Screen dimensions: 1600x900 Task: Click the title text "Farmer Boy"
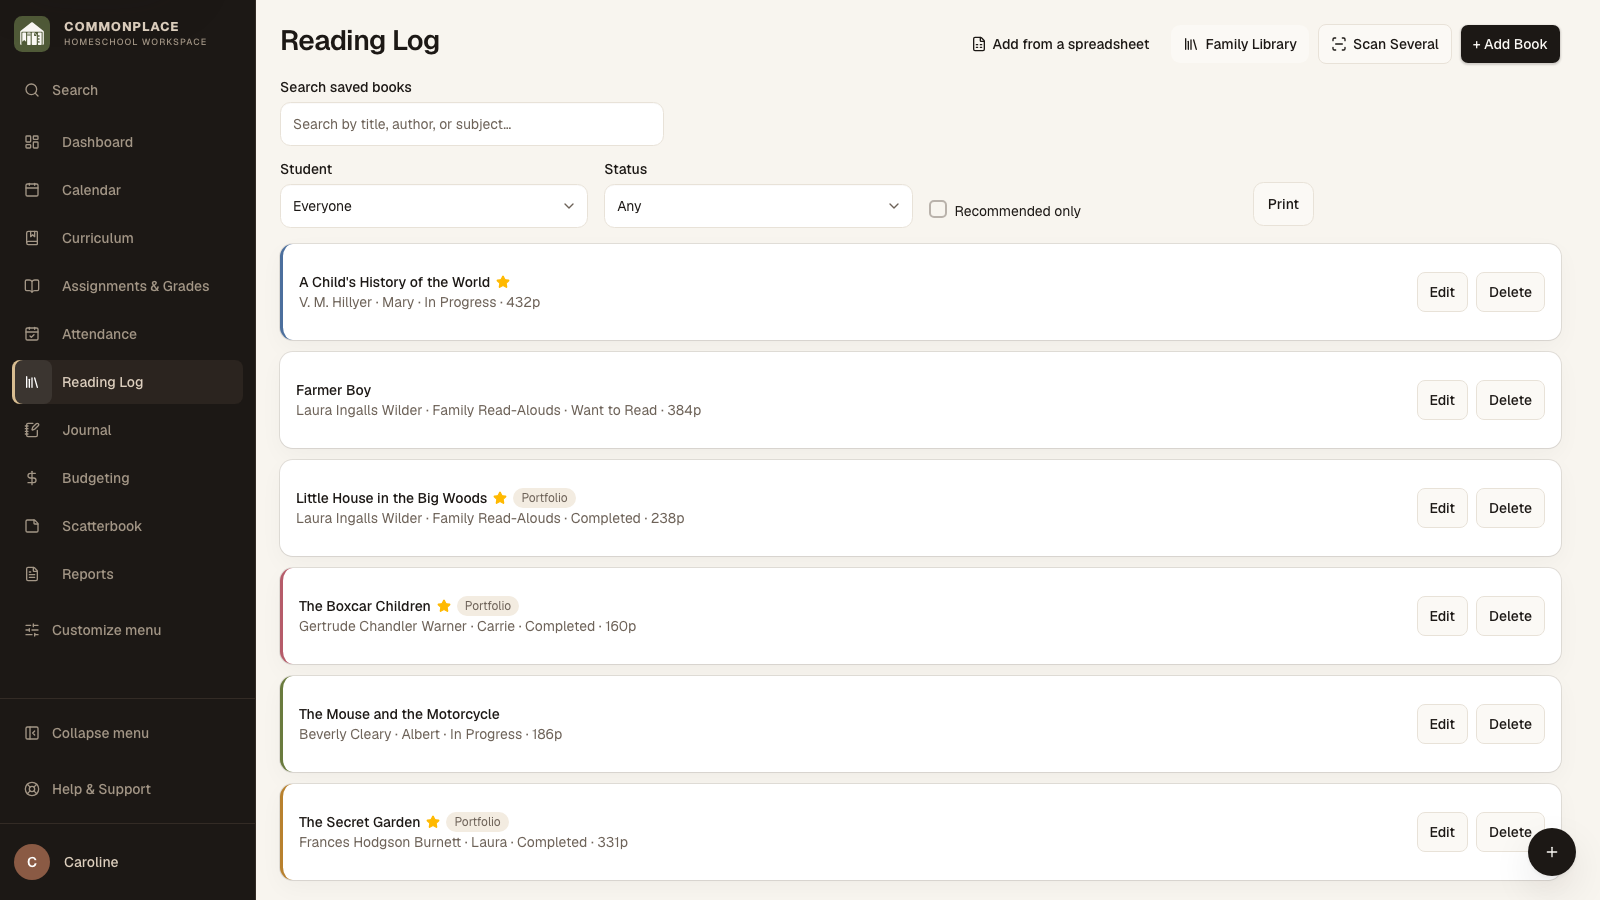click(333, 390)
